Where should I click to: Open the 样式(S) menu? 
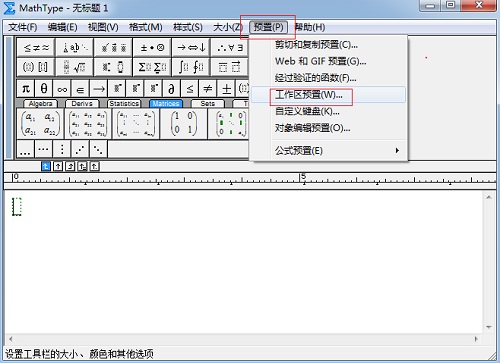[188, 27]
